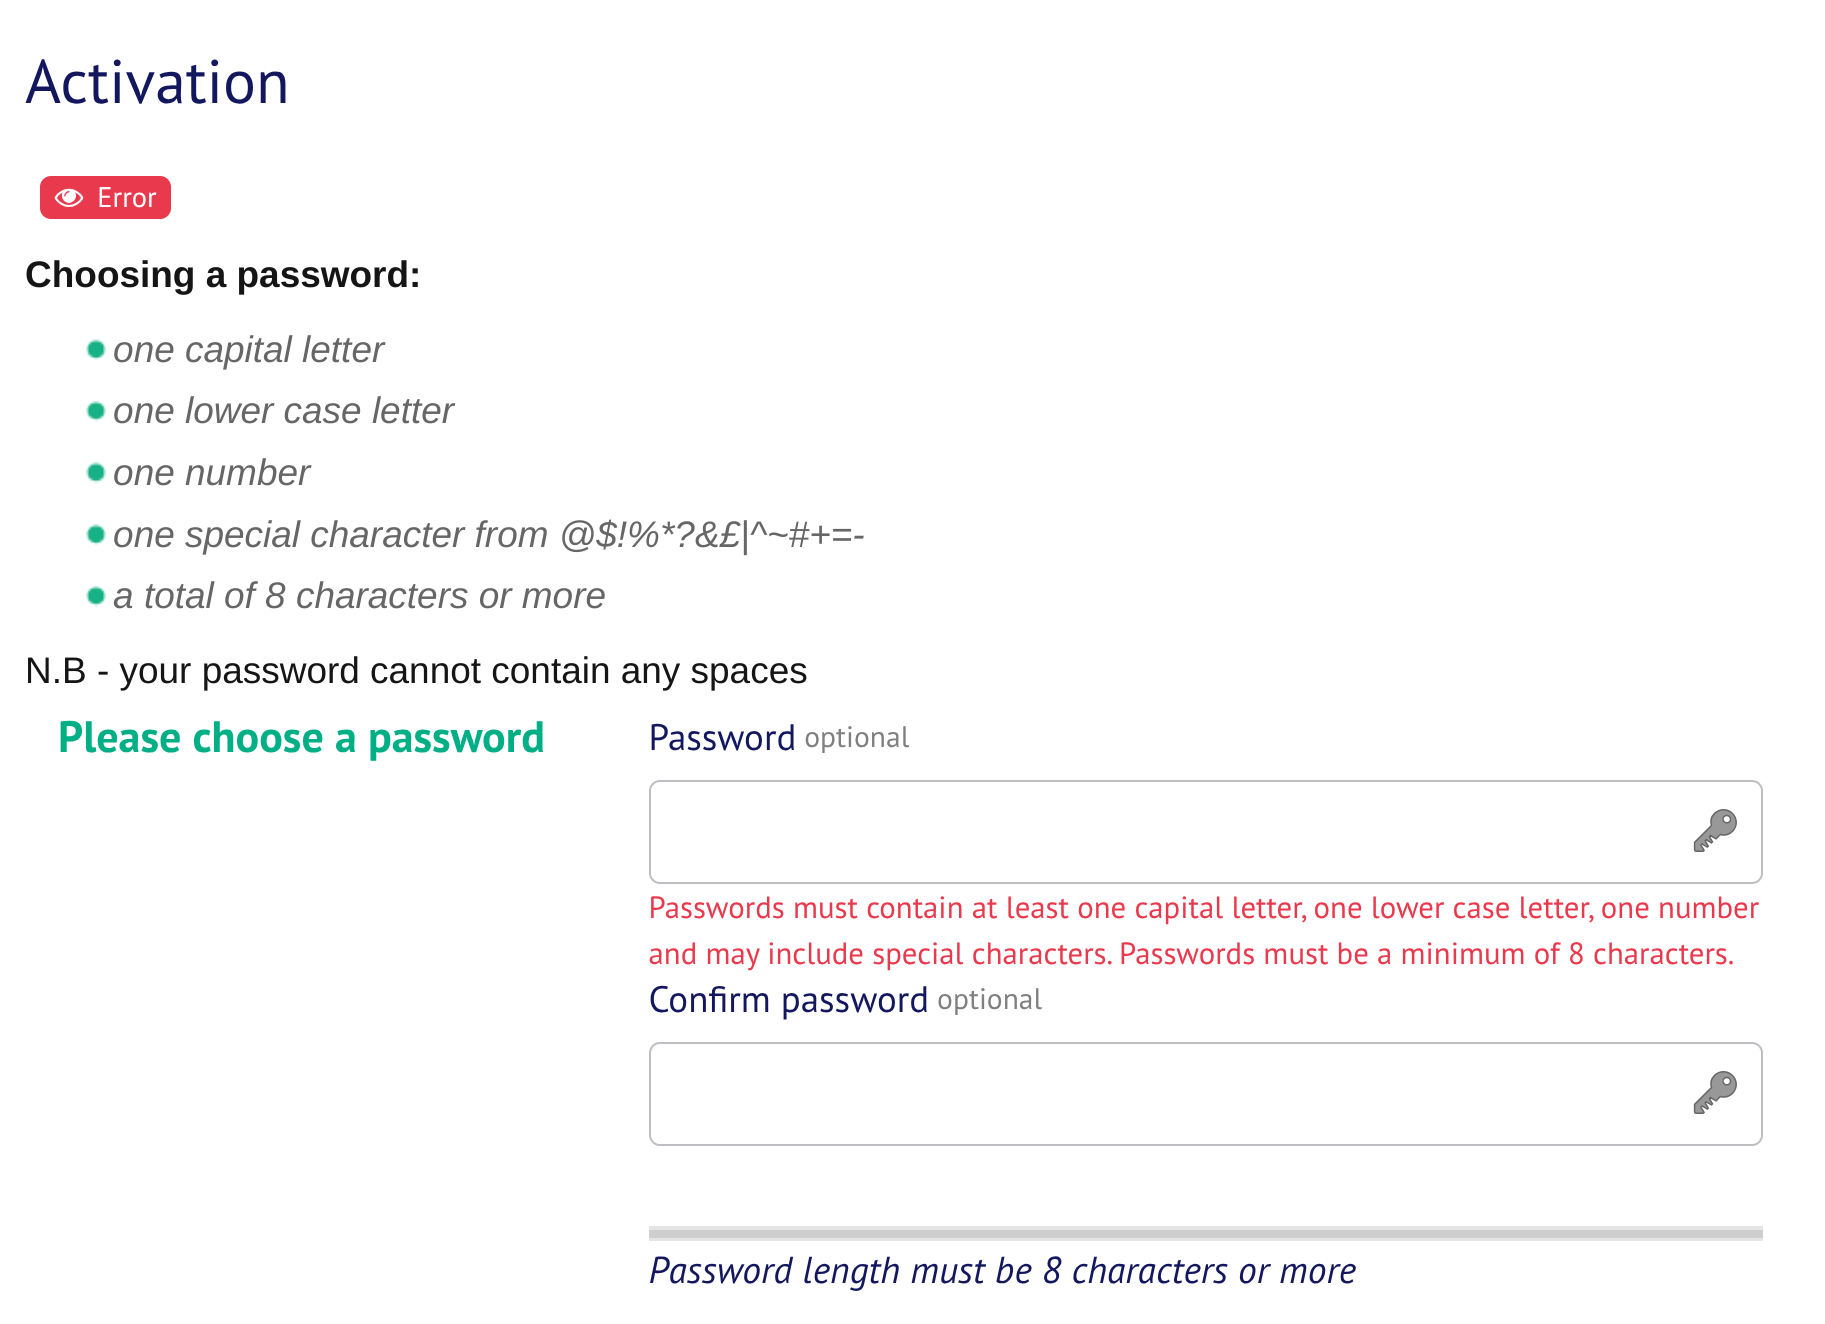Click the eye icon in the Error badge
1825x1324 pixels.
click(x=69, y=198)
